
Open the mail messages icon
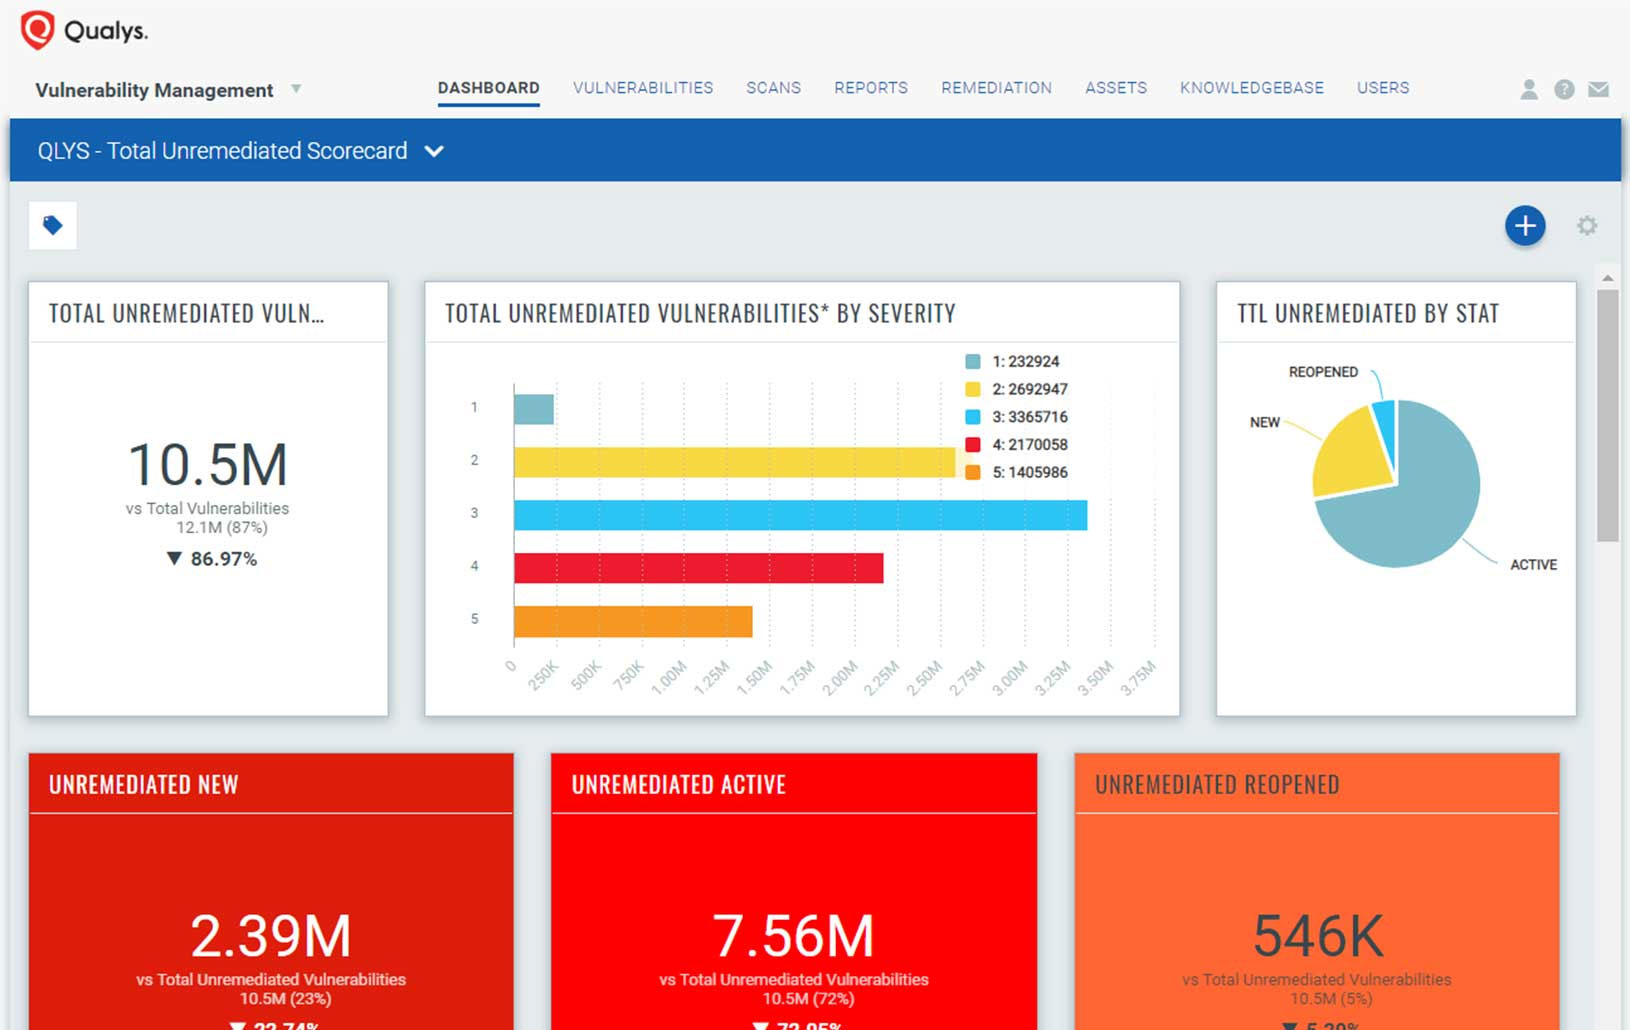click(x=1598, y=89)
